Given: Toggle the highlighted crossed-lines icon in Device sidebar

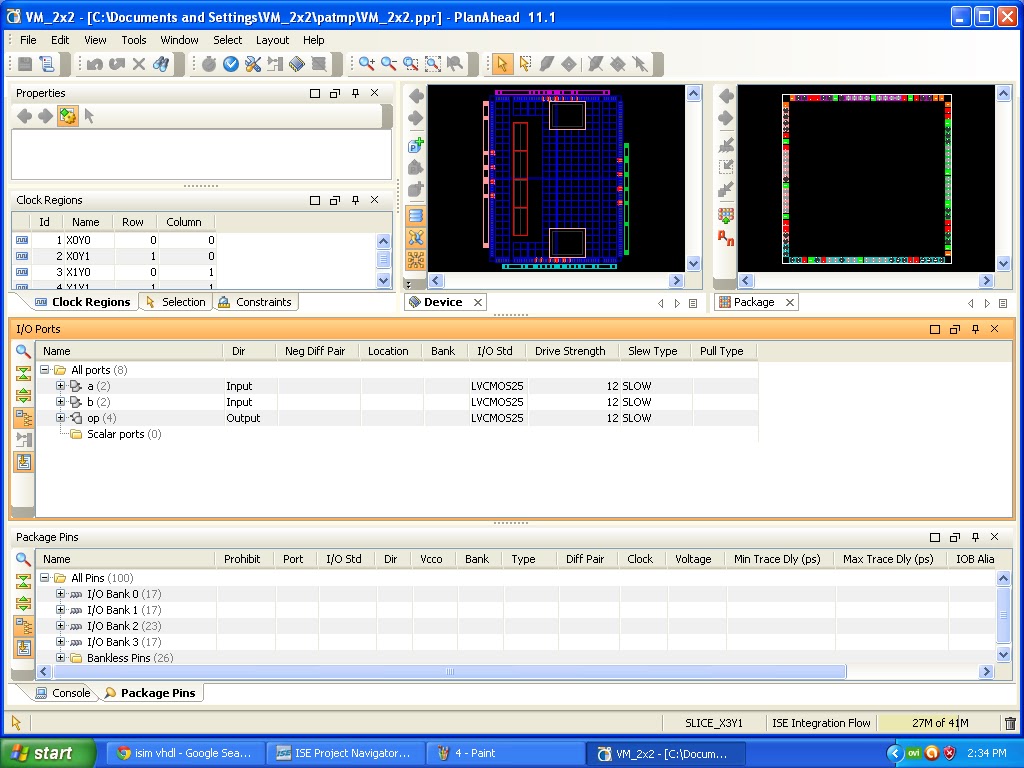Looking at the screenshot, I should tap(416, 238).
